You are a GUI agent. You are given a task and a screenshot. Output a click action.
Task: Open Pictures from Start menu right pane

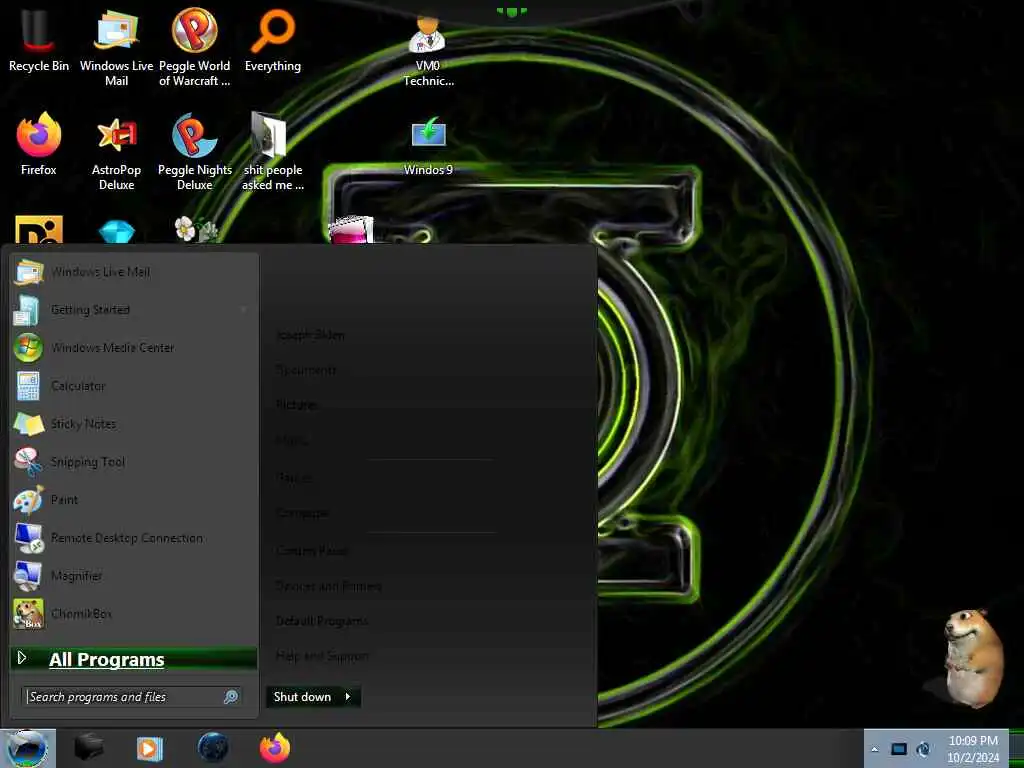click(x=296, y=405)
